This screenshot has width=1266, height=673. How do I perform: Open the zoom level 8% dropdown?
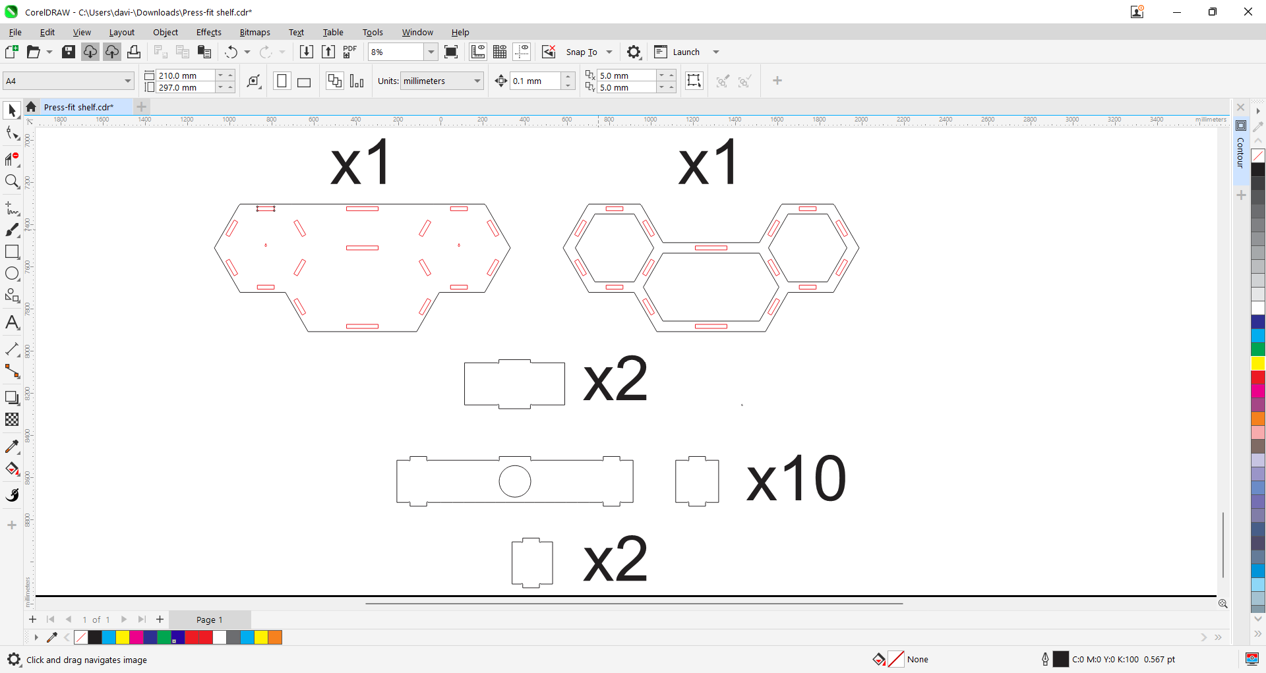click(431, 52)
